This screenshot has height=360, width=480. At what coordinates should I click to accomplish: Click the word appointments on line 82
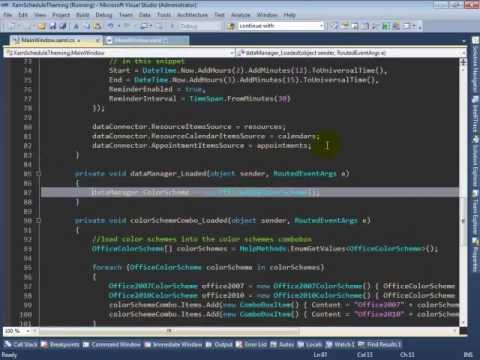[x=282, y=146]
